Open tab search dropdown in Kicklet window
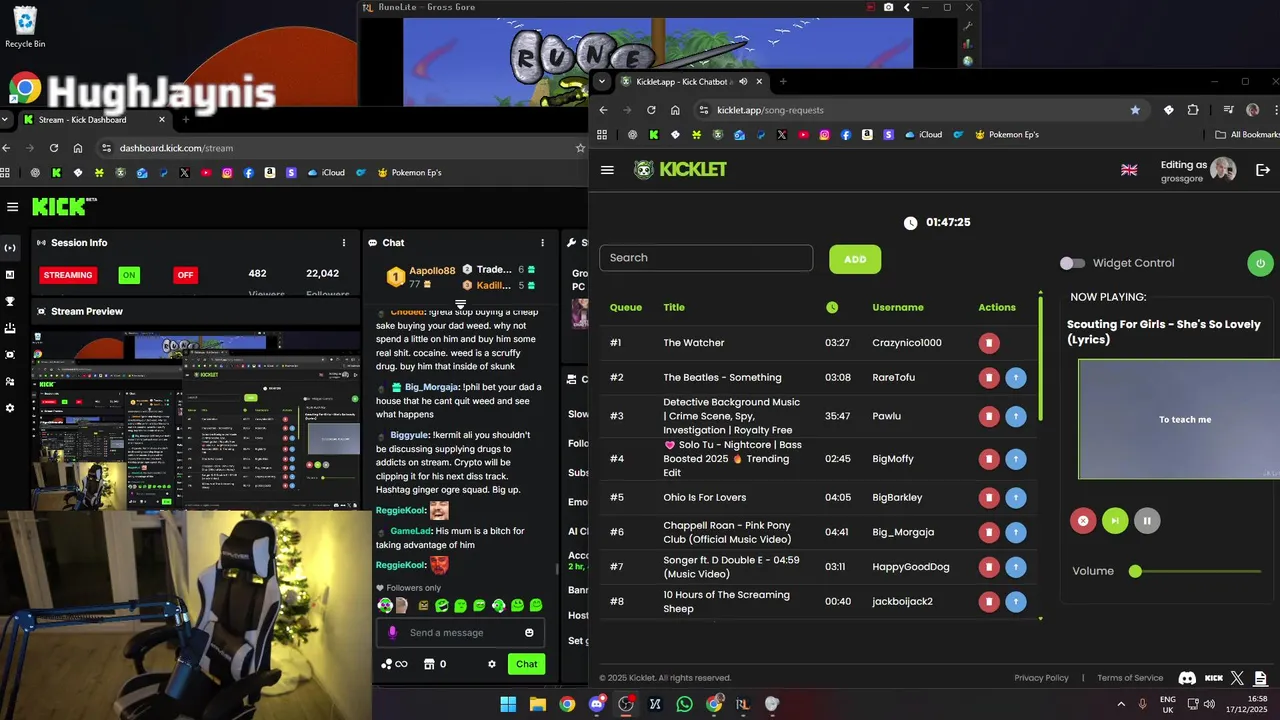This screenshot has height=720, width=1280. click(x=601, y=82)
